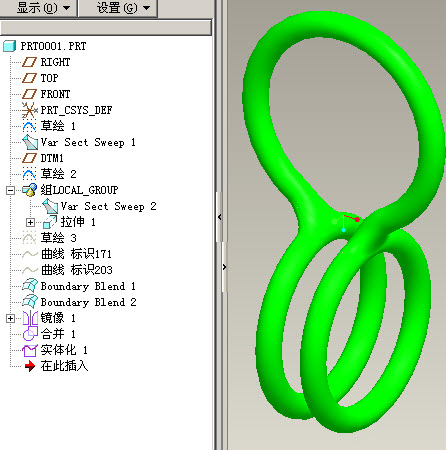
Task: Collapse the 组LOCAL_GROUP tree node
Action: (x=11, y=190)
